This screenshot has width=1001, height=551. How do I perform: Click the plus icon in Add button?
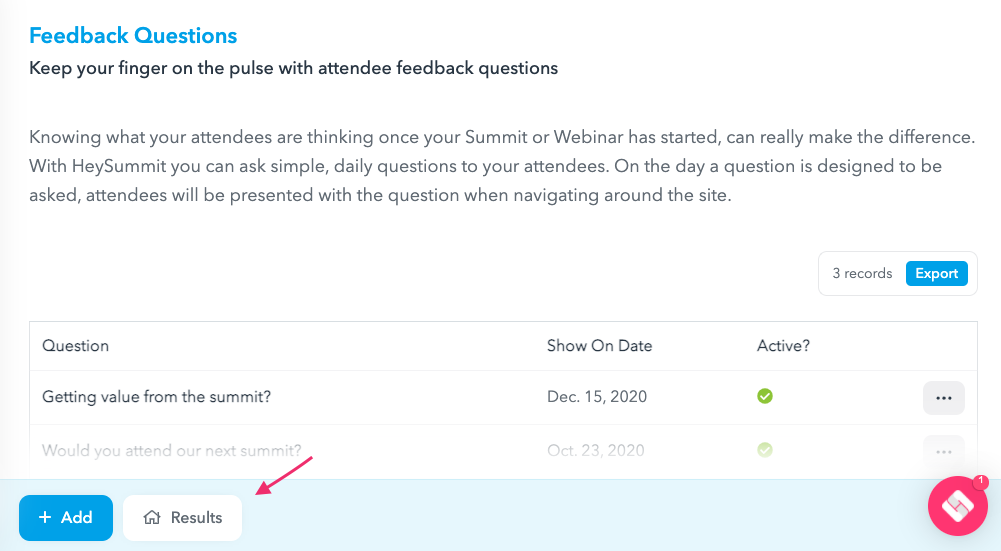(x=45, y=517)
